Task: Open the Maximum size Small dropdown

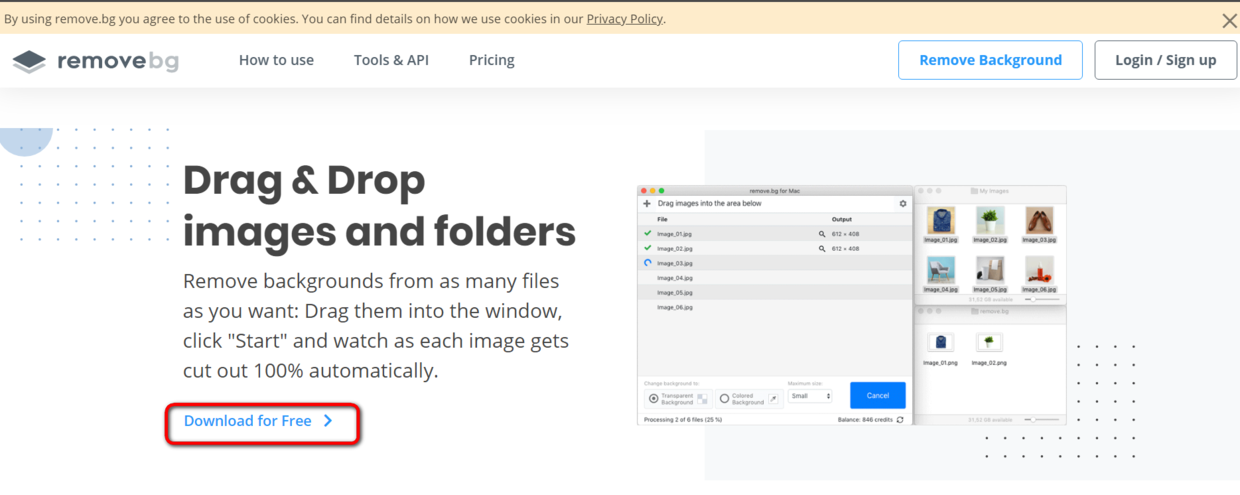Action: [x=810, y=396]
